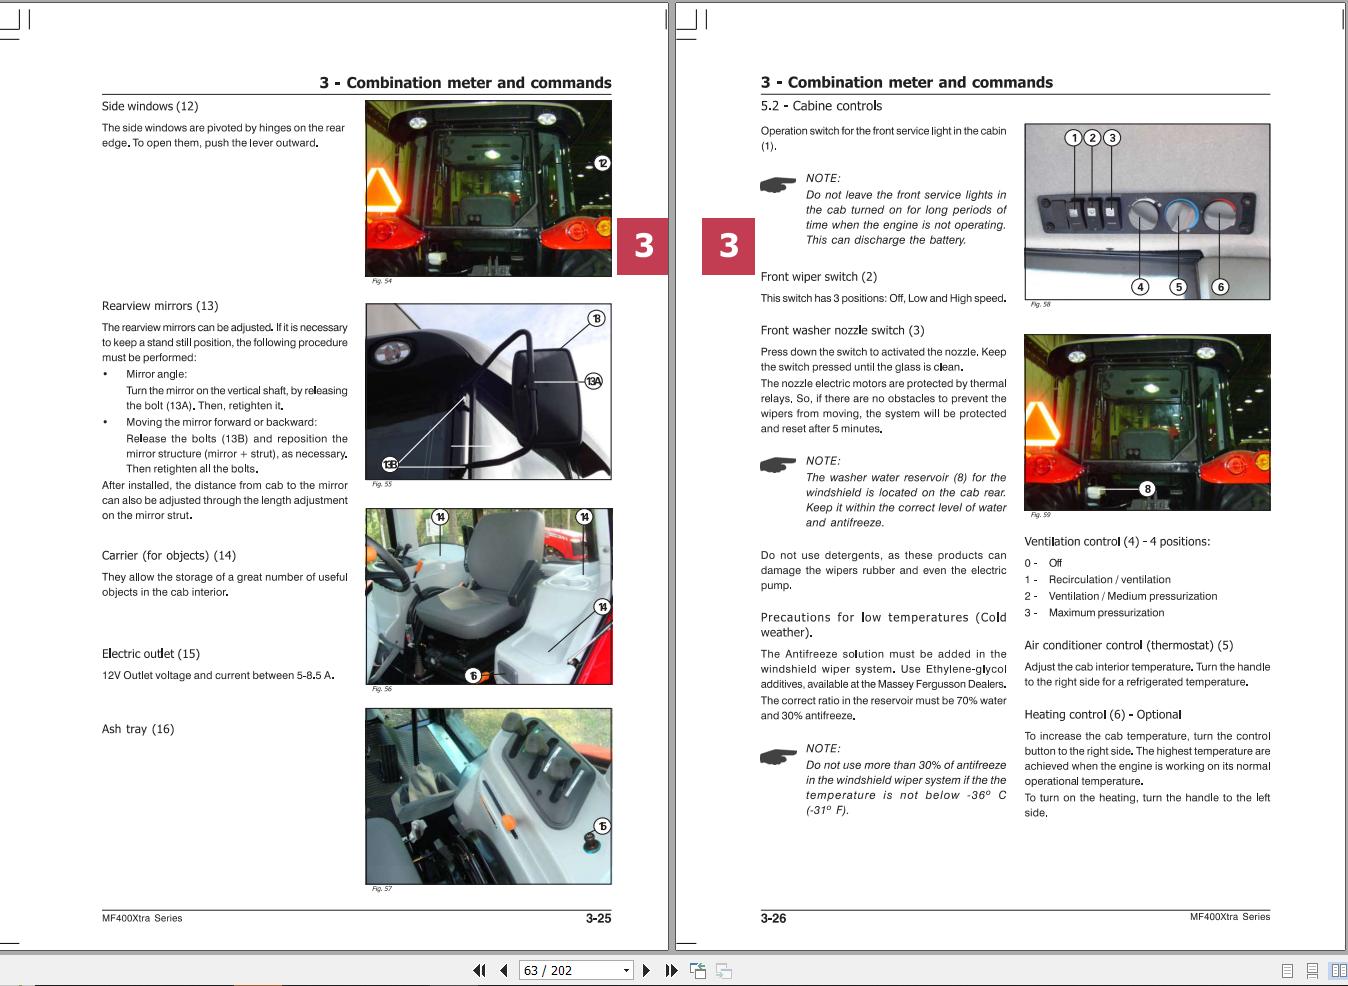This screenshot has height=986, width=1348.
Task: Click the 'Front wiper switch (2)' heading
Action: 819,277
